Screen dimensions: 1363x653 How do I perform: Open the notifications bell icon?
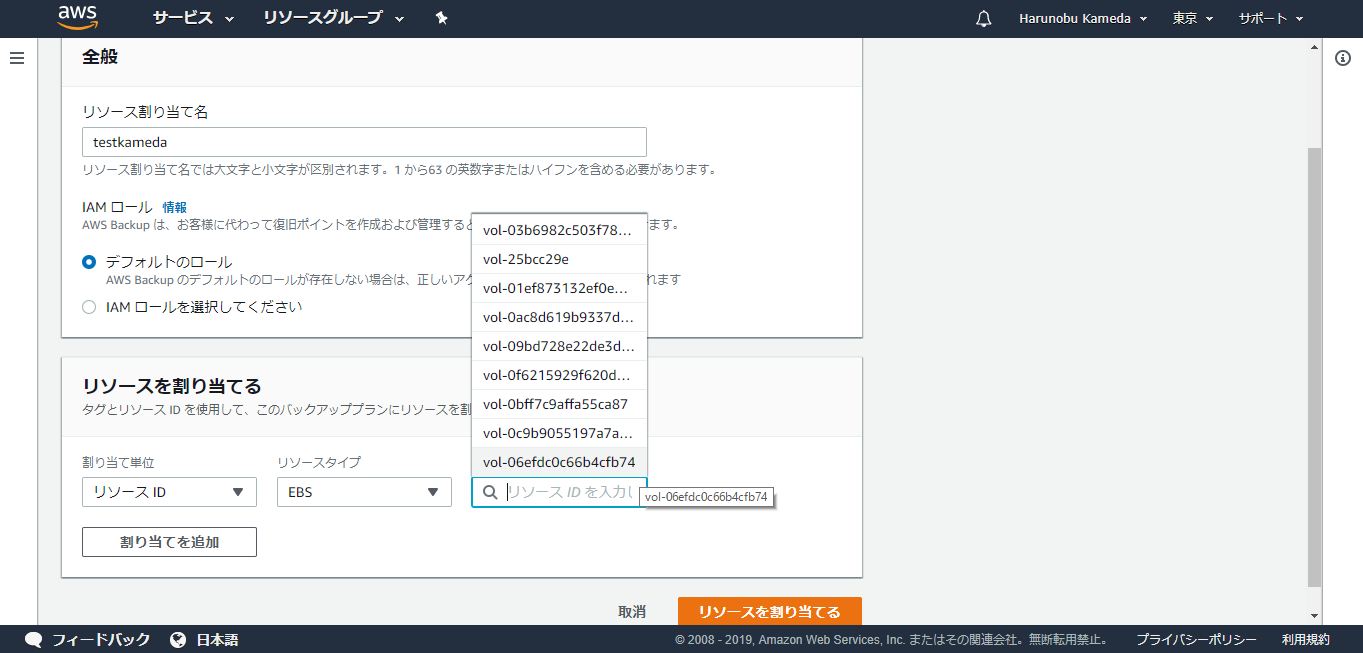(x=984, y=19)
